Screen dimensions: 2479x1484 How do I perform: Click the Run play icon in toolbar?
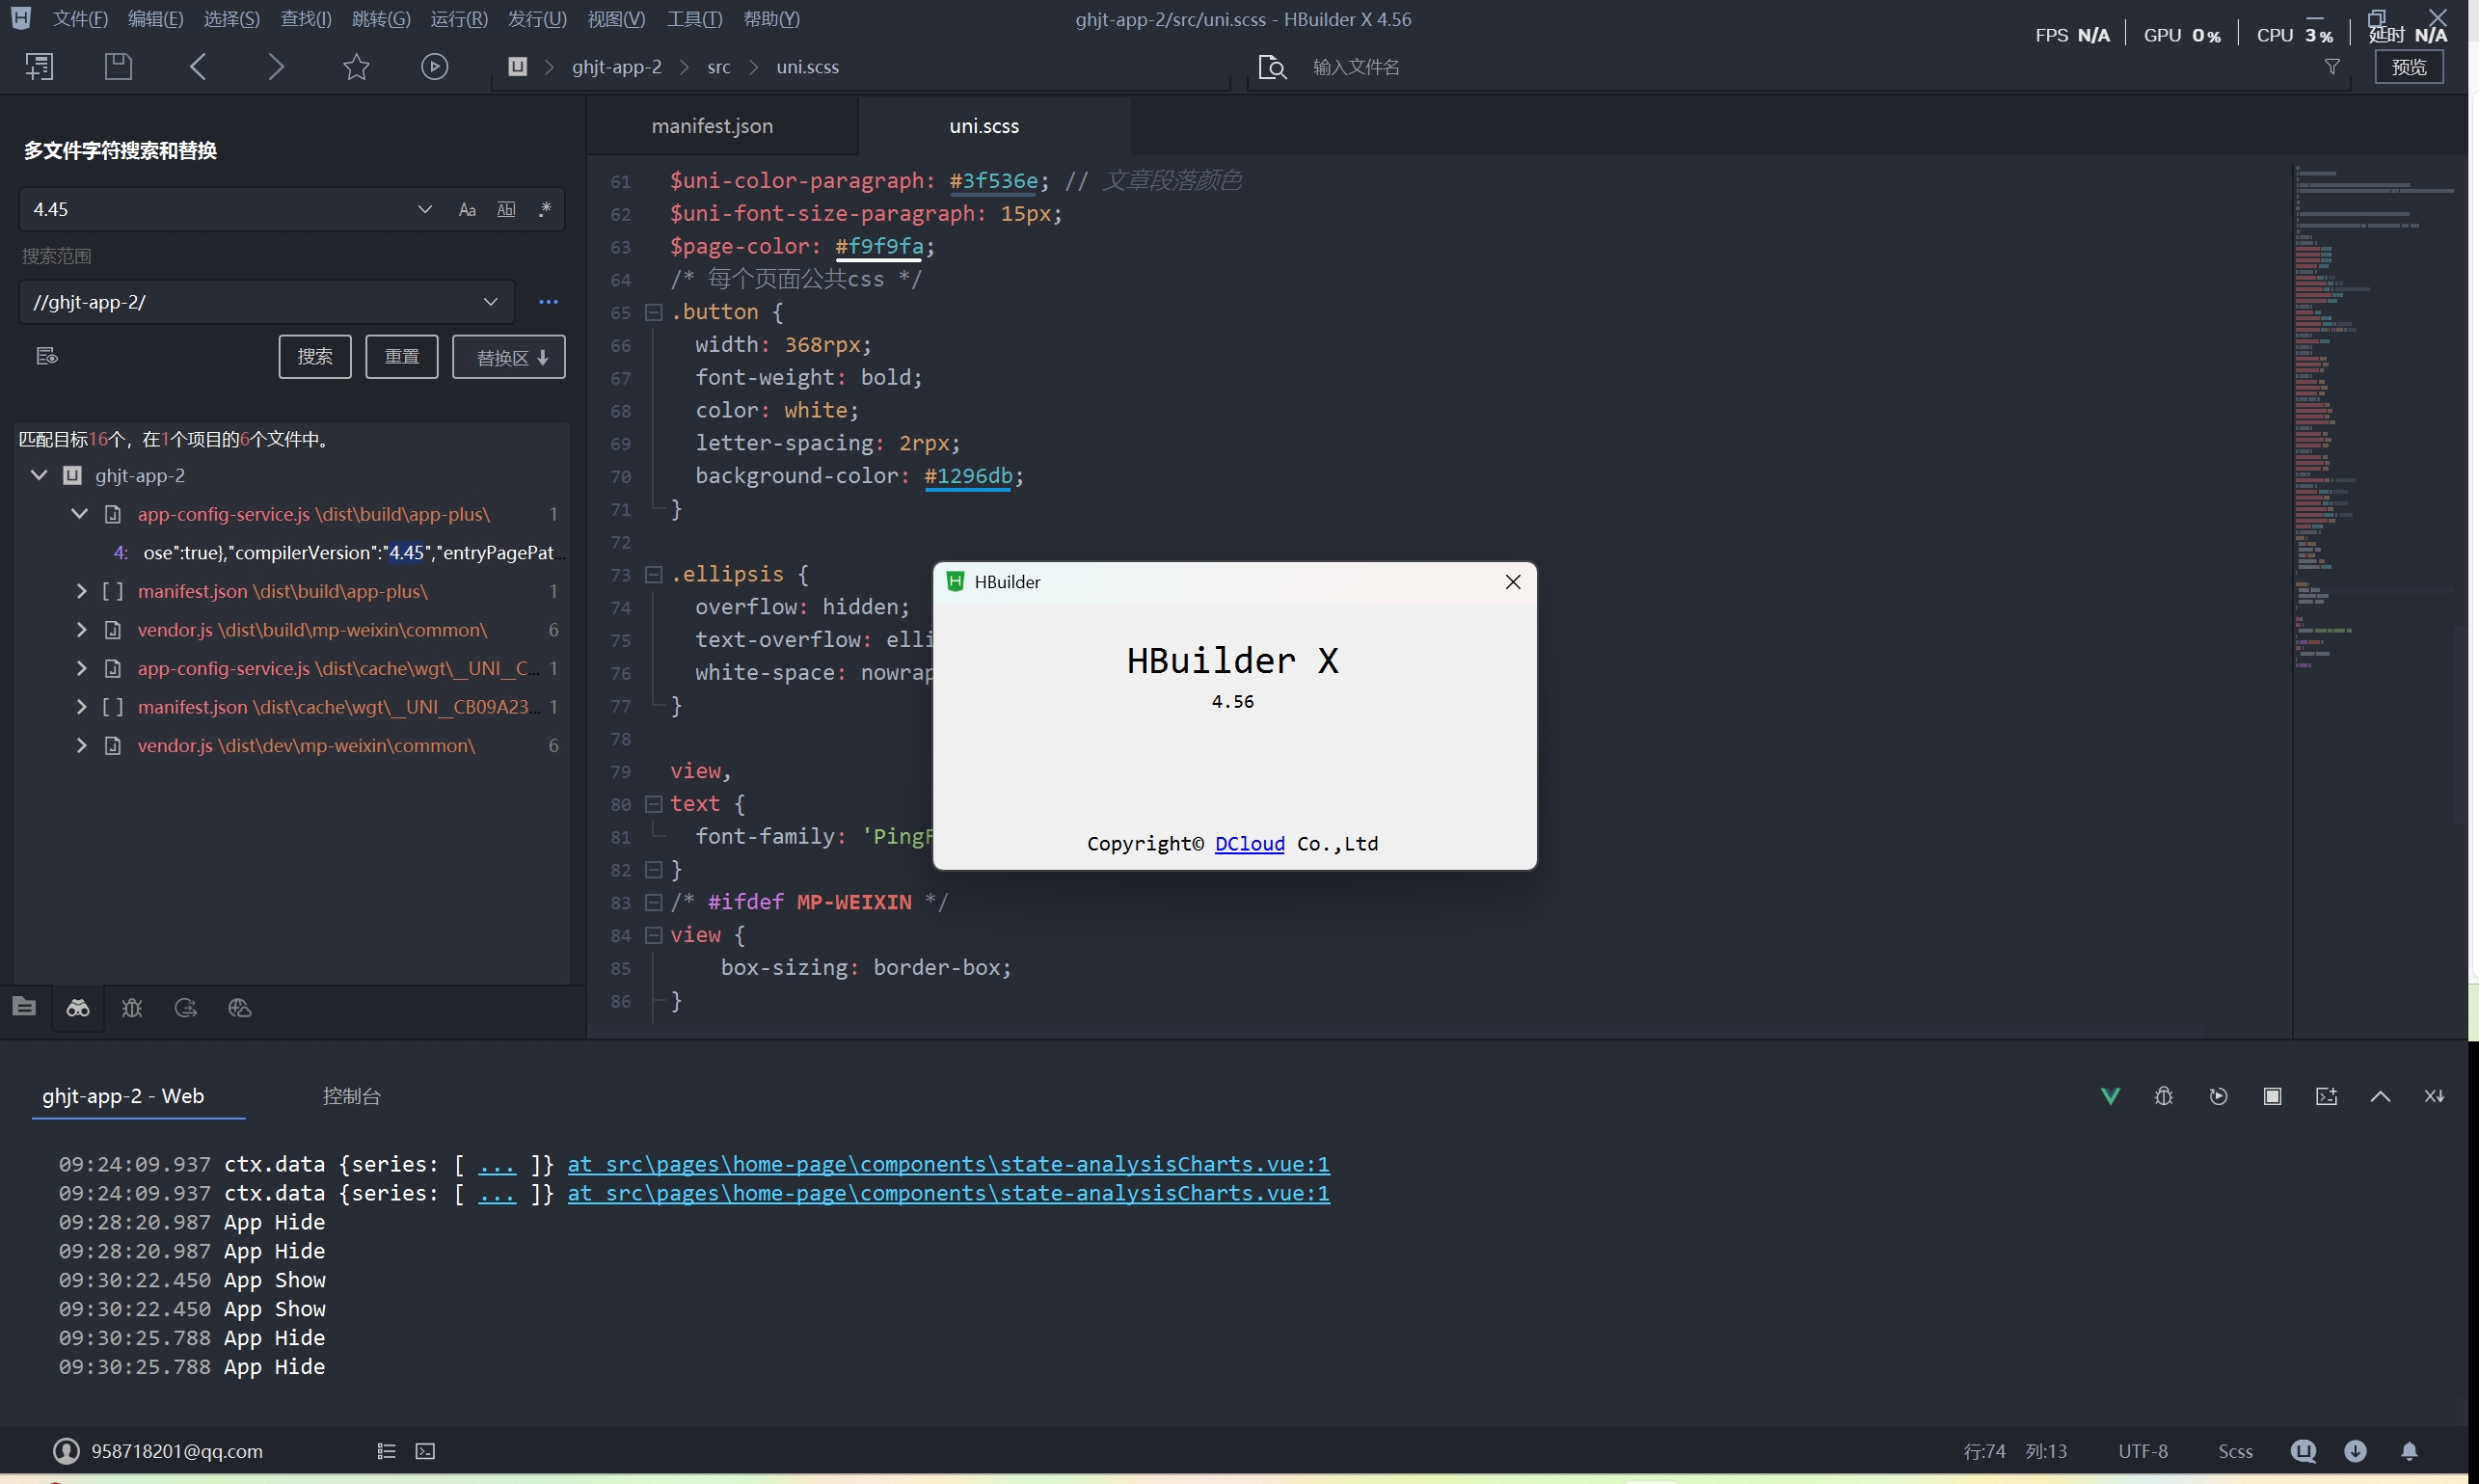coord(434,67)
